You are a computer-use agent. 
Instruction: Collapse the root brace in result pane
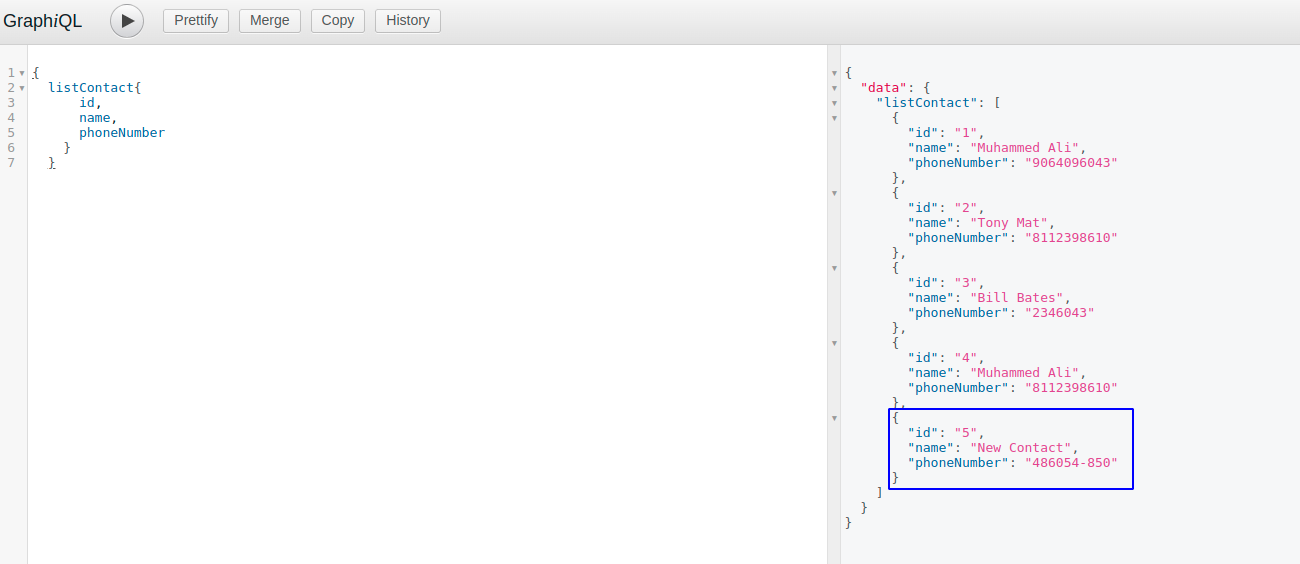834,73
